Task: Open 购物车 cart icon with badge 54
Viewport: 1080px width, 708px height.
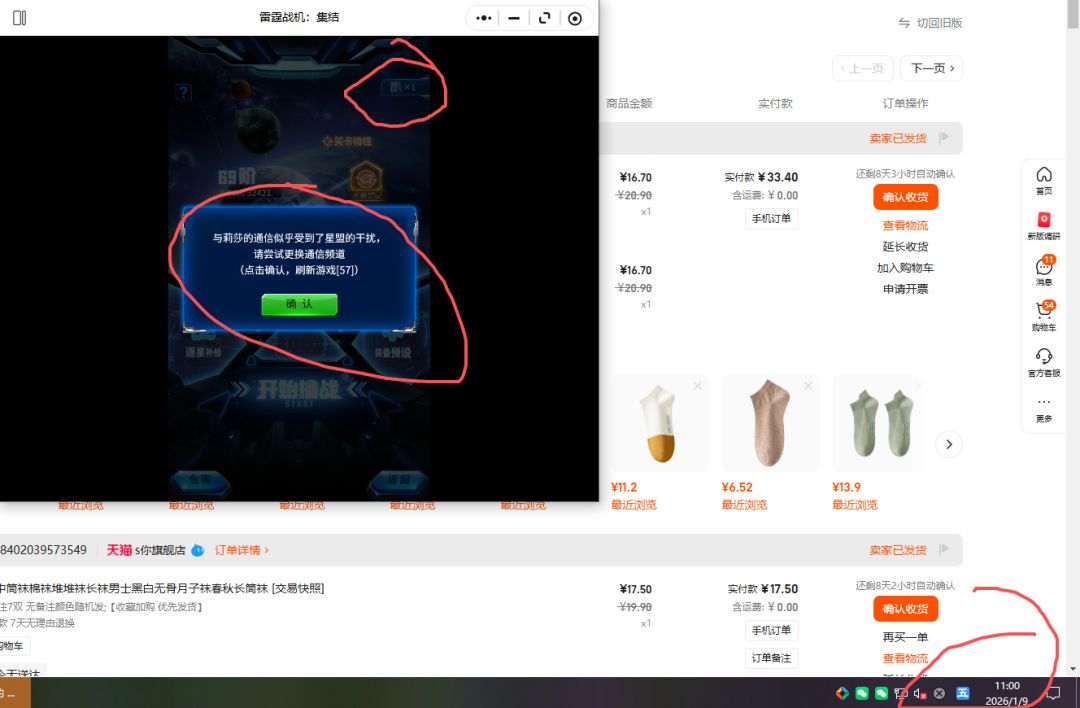Action: pyautogui.click(x=1044, y=316)
